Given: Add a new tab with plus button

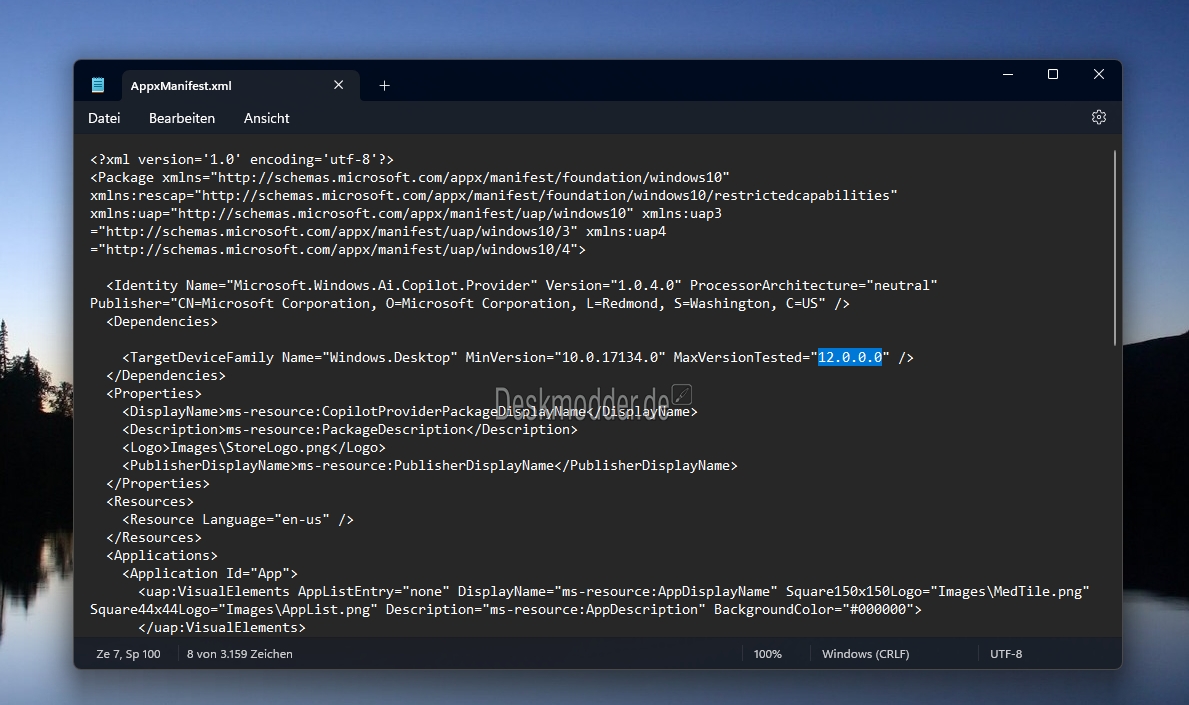Looking at the screenshot, I should coord(384,86).
